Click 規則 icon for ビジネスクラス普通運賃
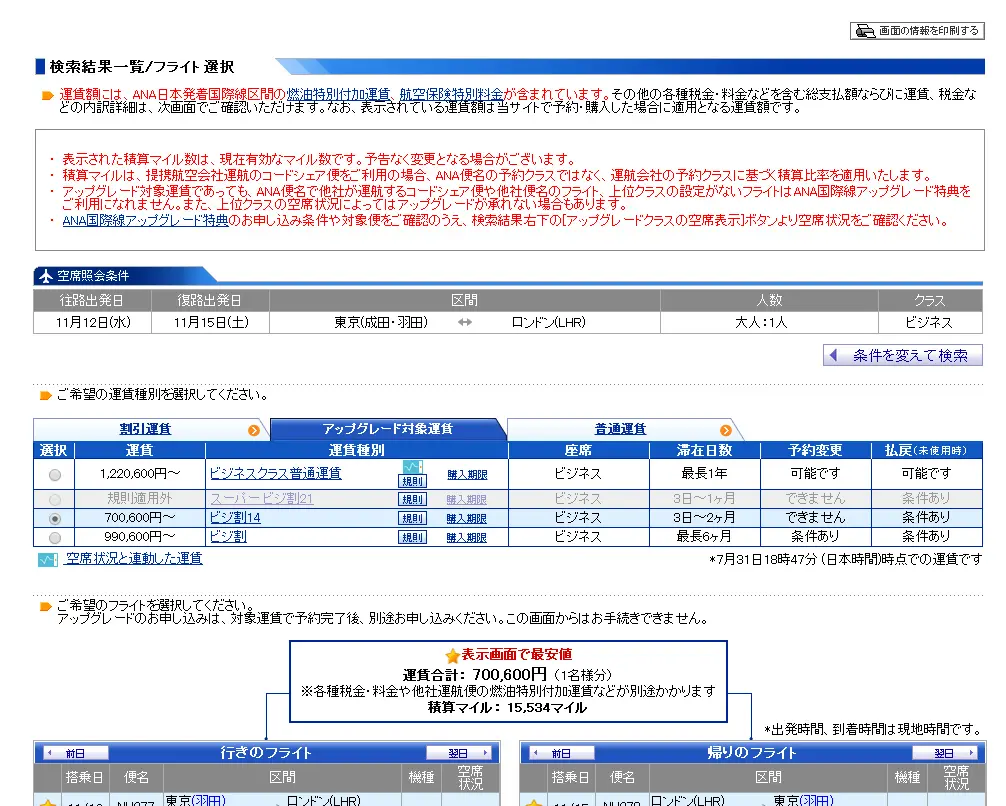The height and width of the screenshot is (806, 1006). [412, 481]
